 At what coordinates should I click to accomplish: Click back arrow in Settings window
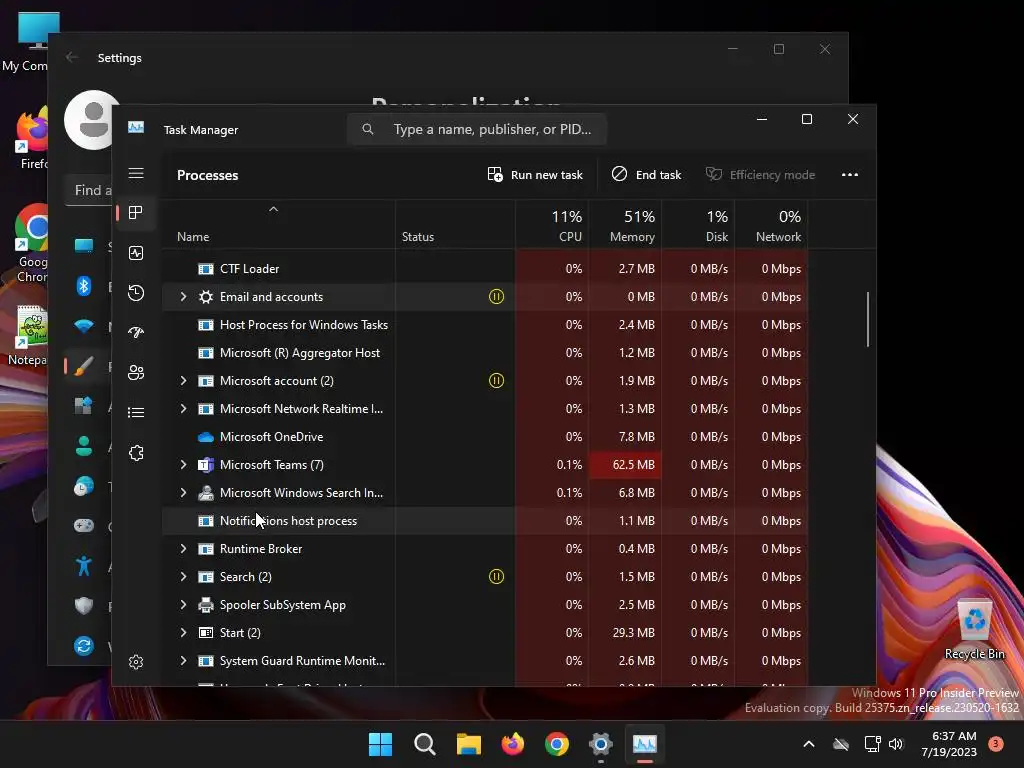click(x=72, y=57)
